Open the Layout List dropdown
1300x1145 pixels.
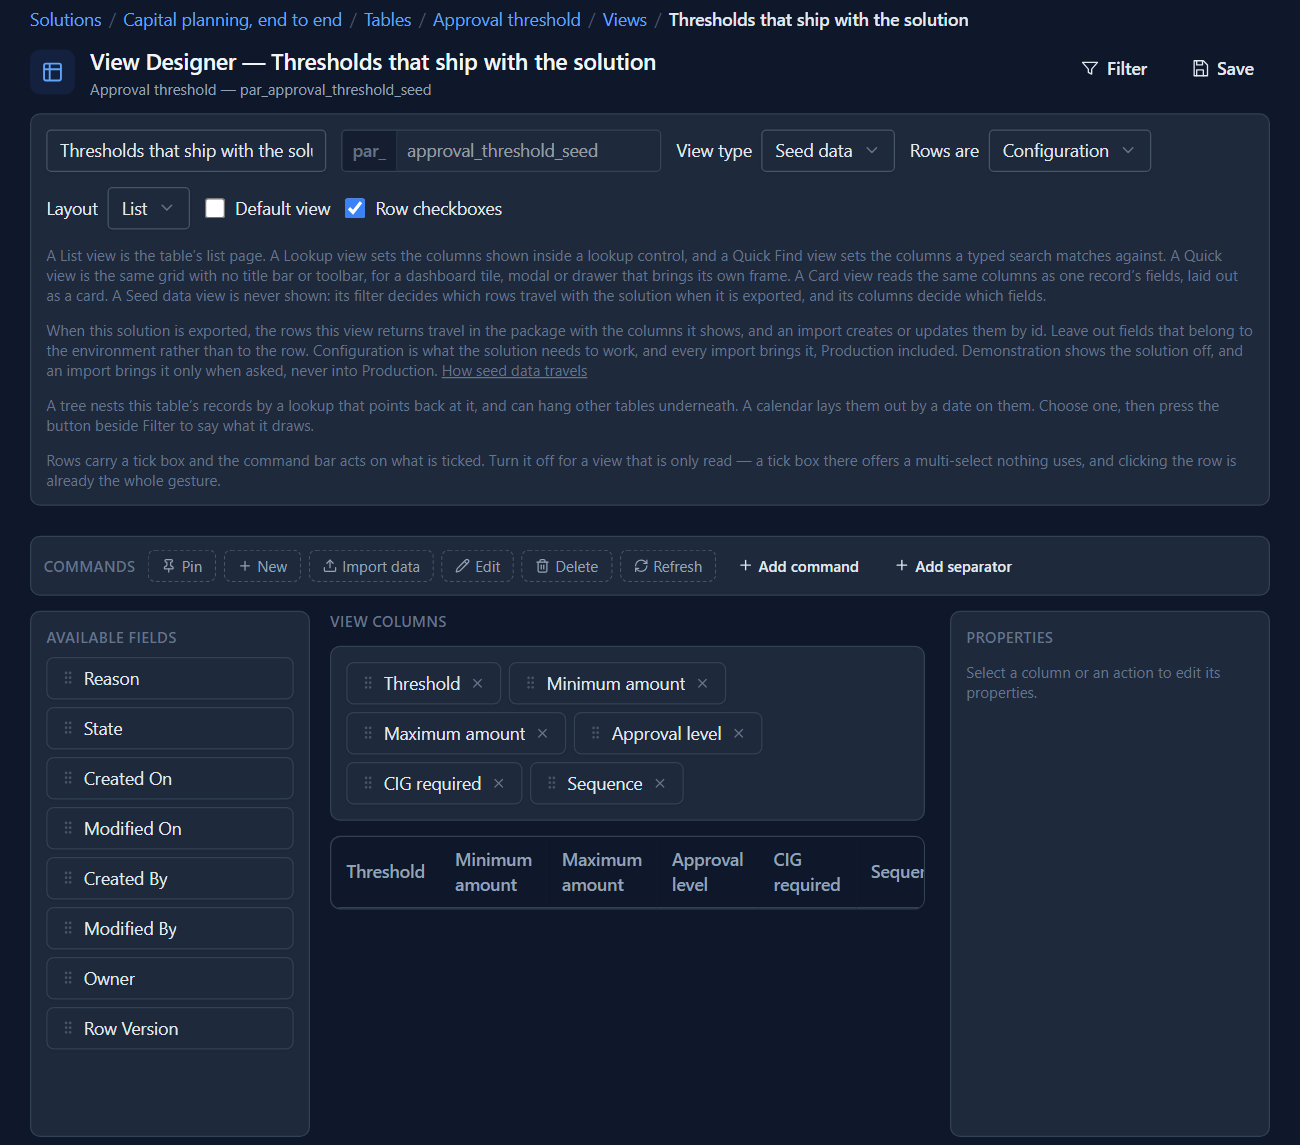[148, 208]
